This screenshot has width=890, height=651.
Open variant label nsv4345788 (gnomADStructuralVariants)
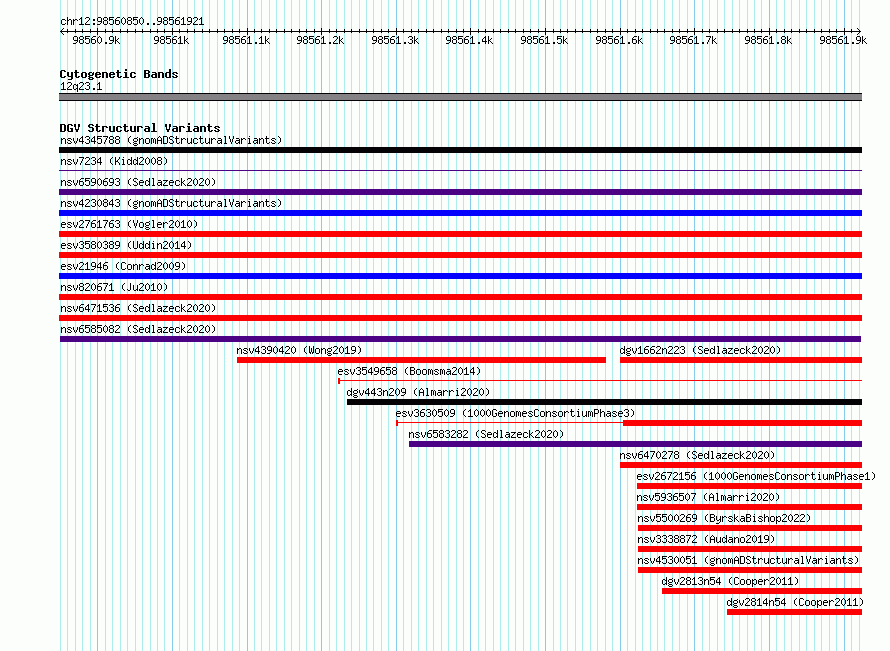point(171,140)
